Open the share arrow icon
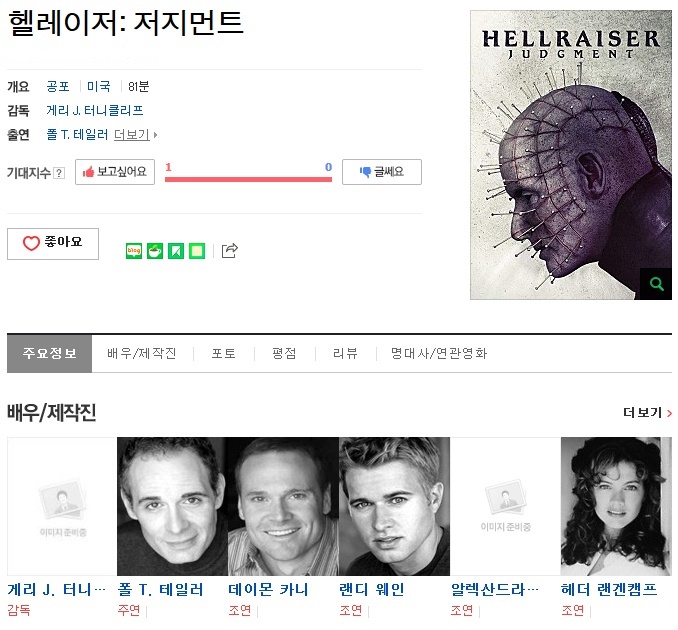This screenshot has height=630, width=678. click(230, 250)
